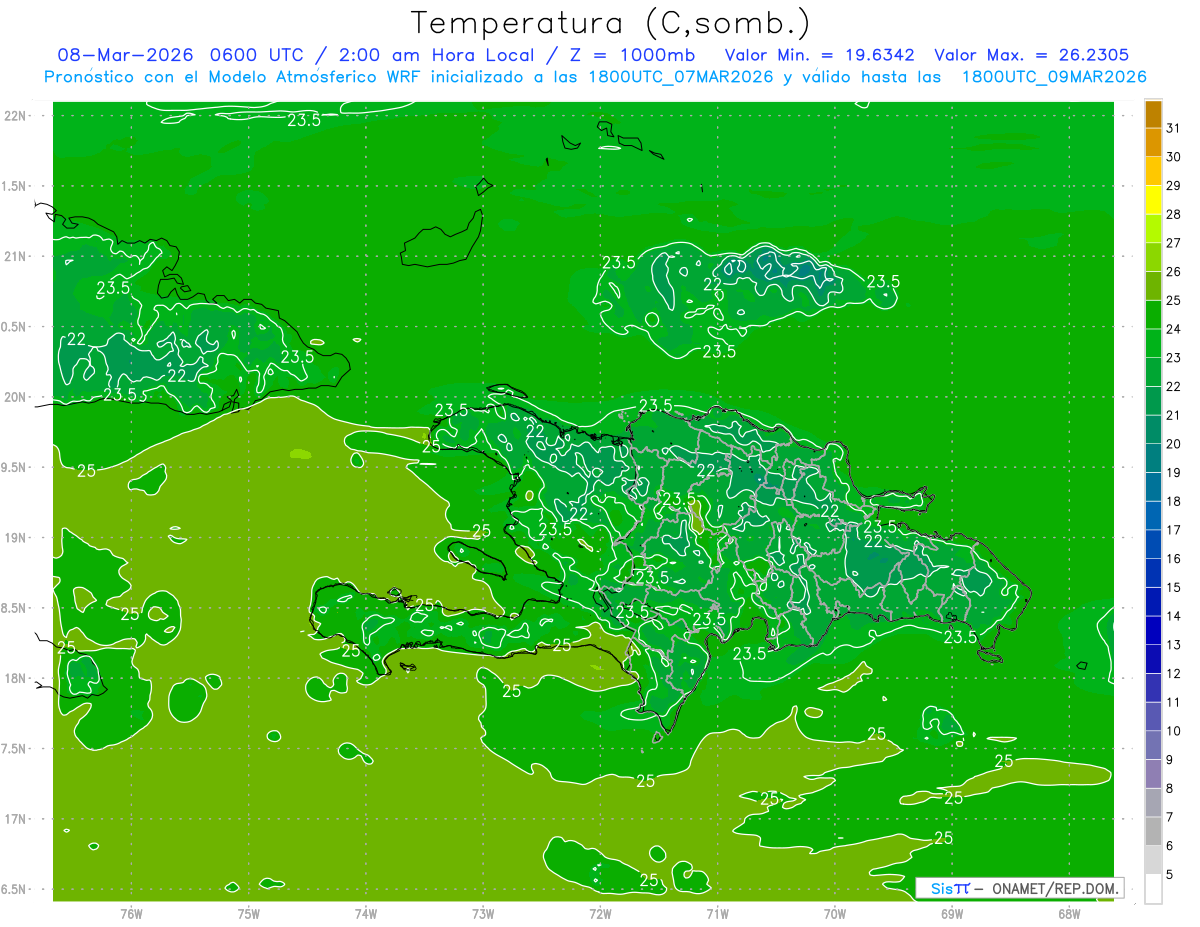The height and width of the screenshot is (927, 1200).
Task: Click the "5" legend scale number
Action: click(1170, 875)
